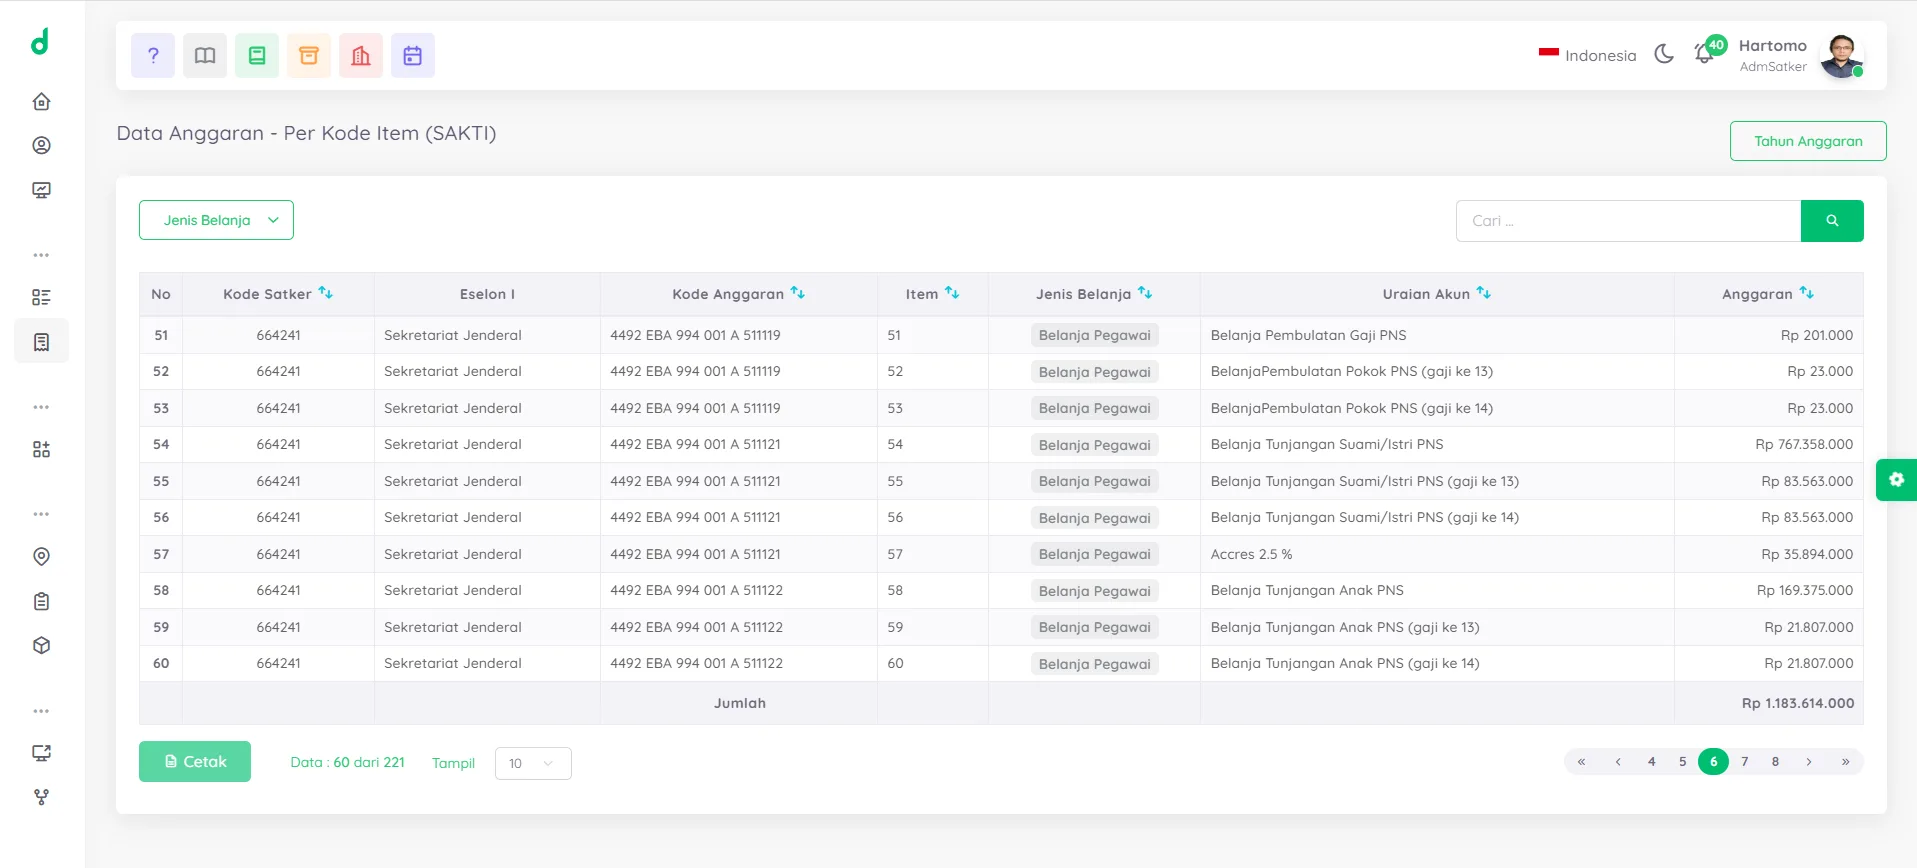
Task: Go to page 8
Action: pyautogui.click(x=1776, y=762)
